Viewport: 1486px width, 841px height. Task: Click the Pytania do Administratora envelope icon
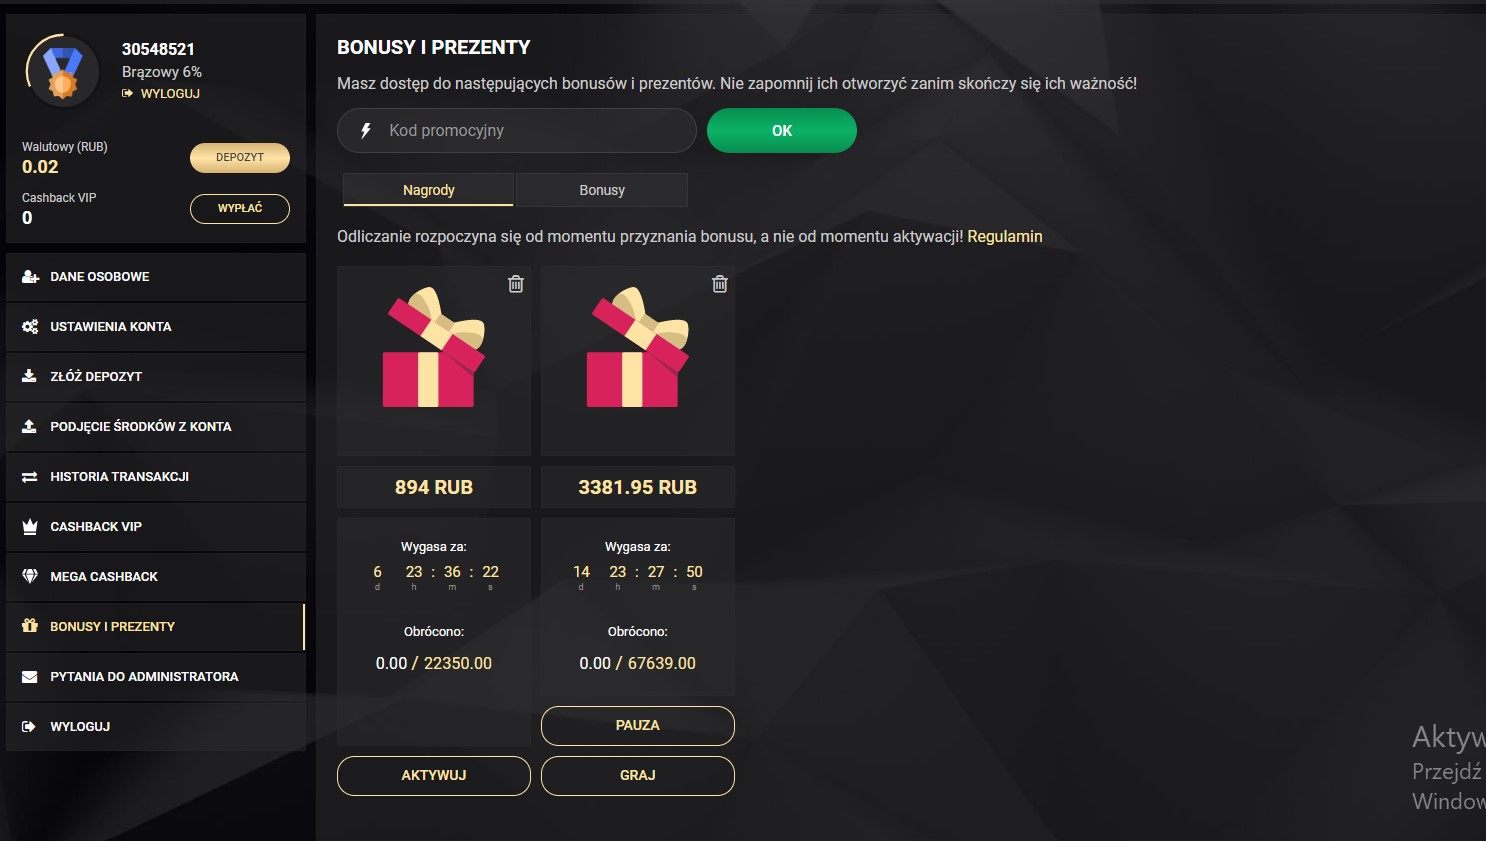[30, 677]
